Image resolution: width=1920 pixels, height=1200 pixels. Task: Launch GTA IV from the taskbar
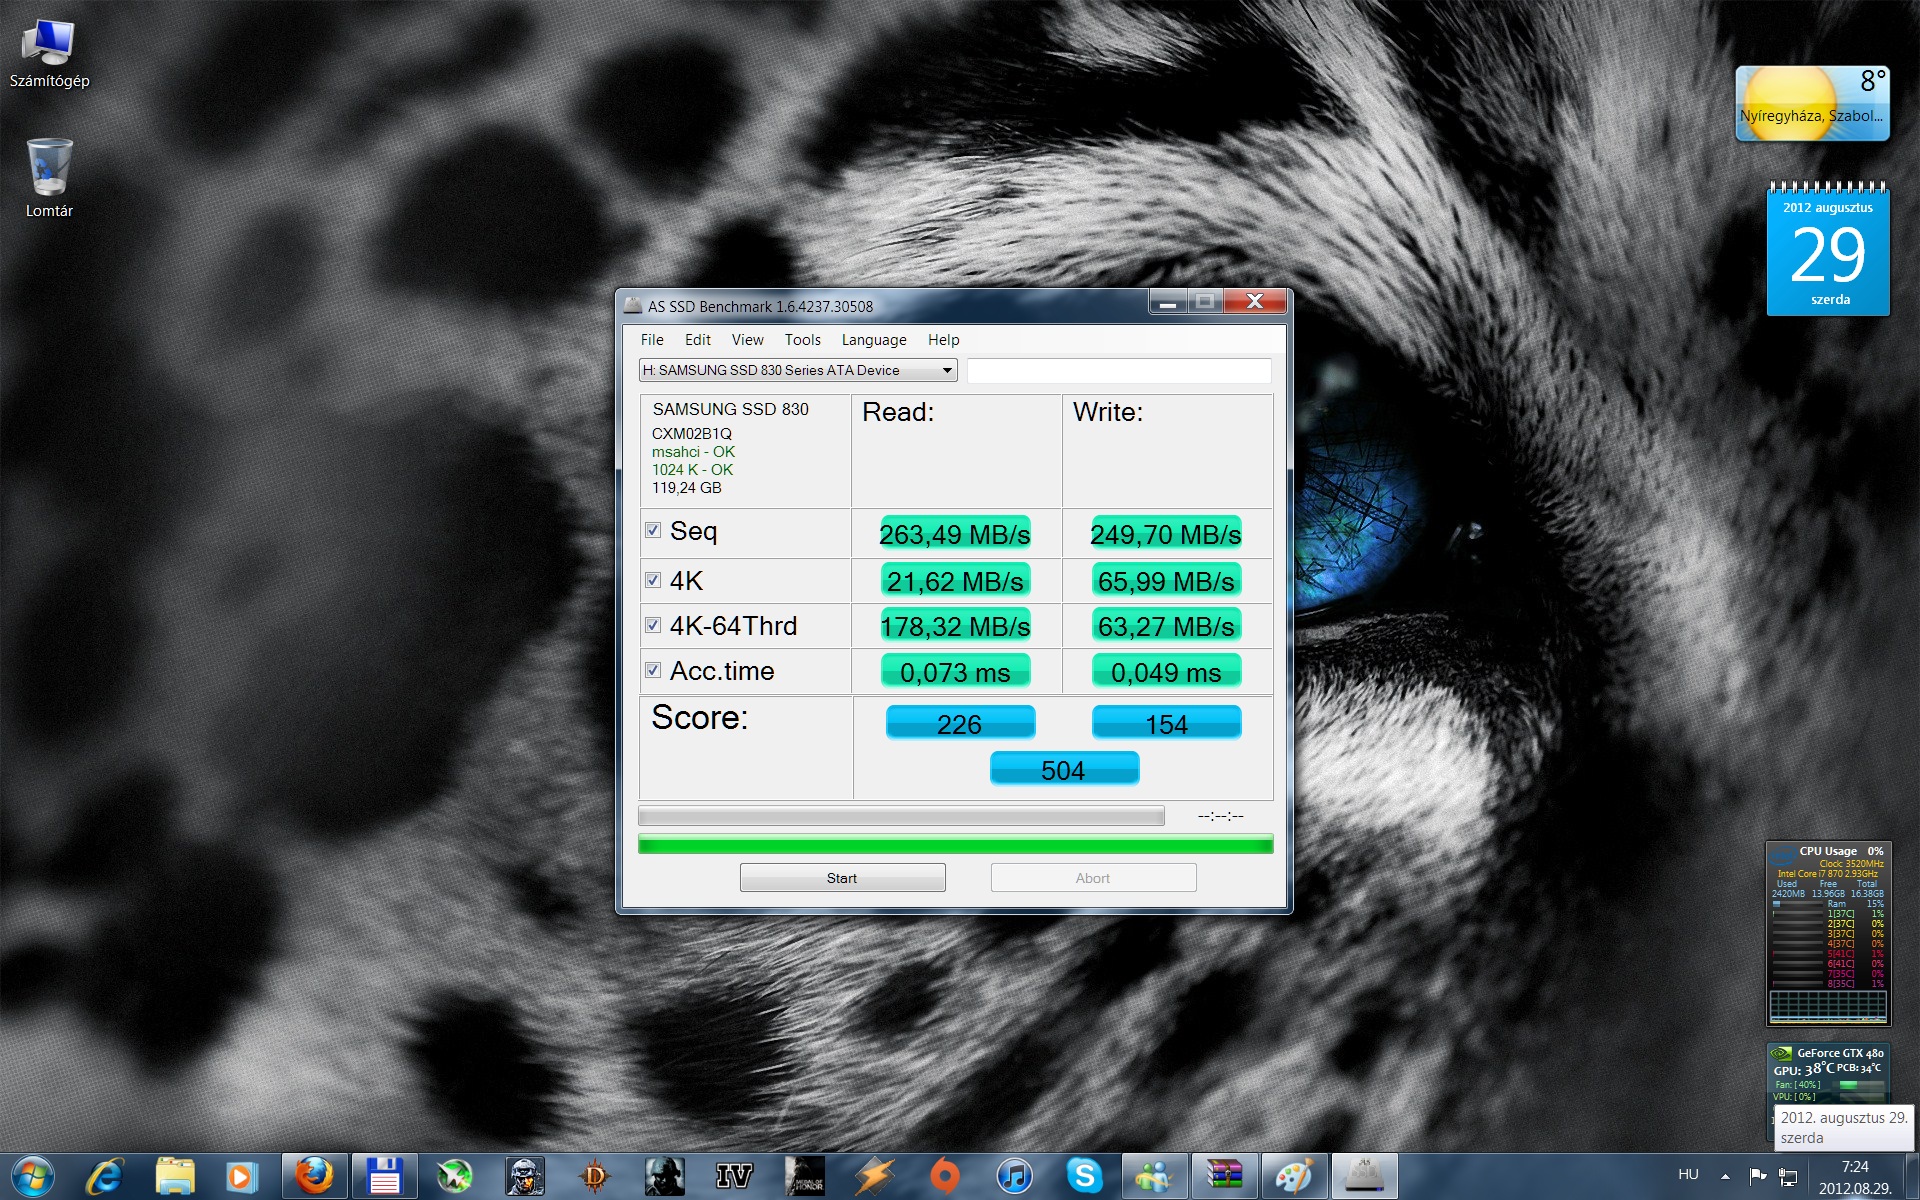coord(734,1176)
